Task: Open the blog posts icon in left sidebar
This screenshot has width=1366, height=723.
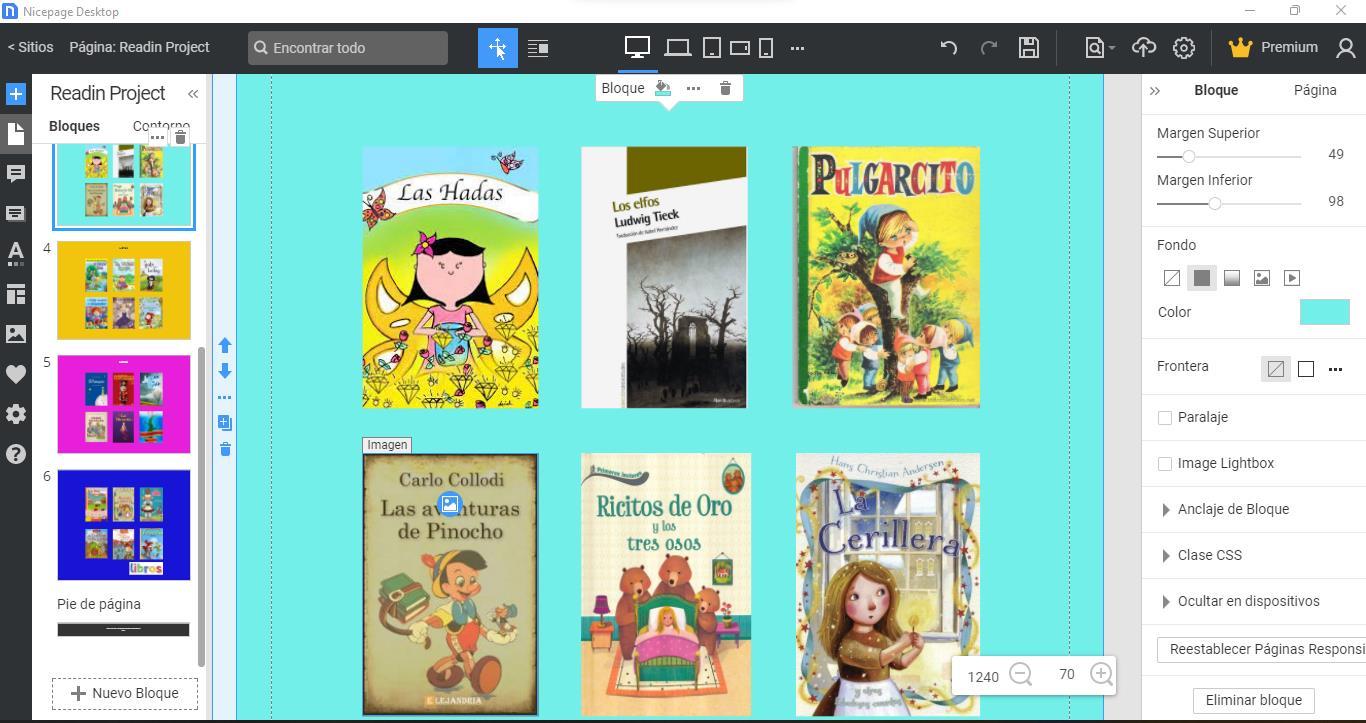Action: click(16, 174)
